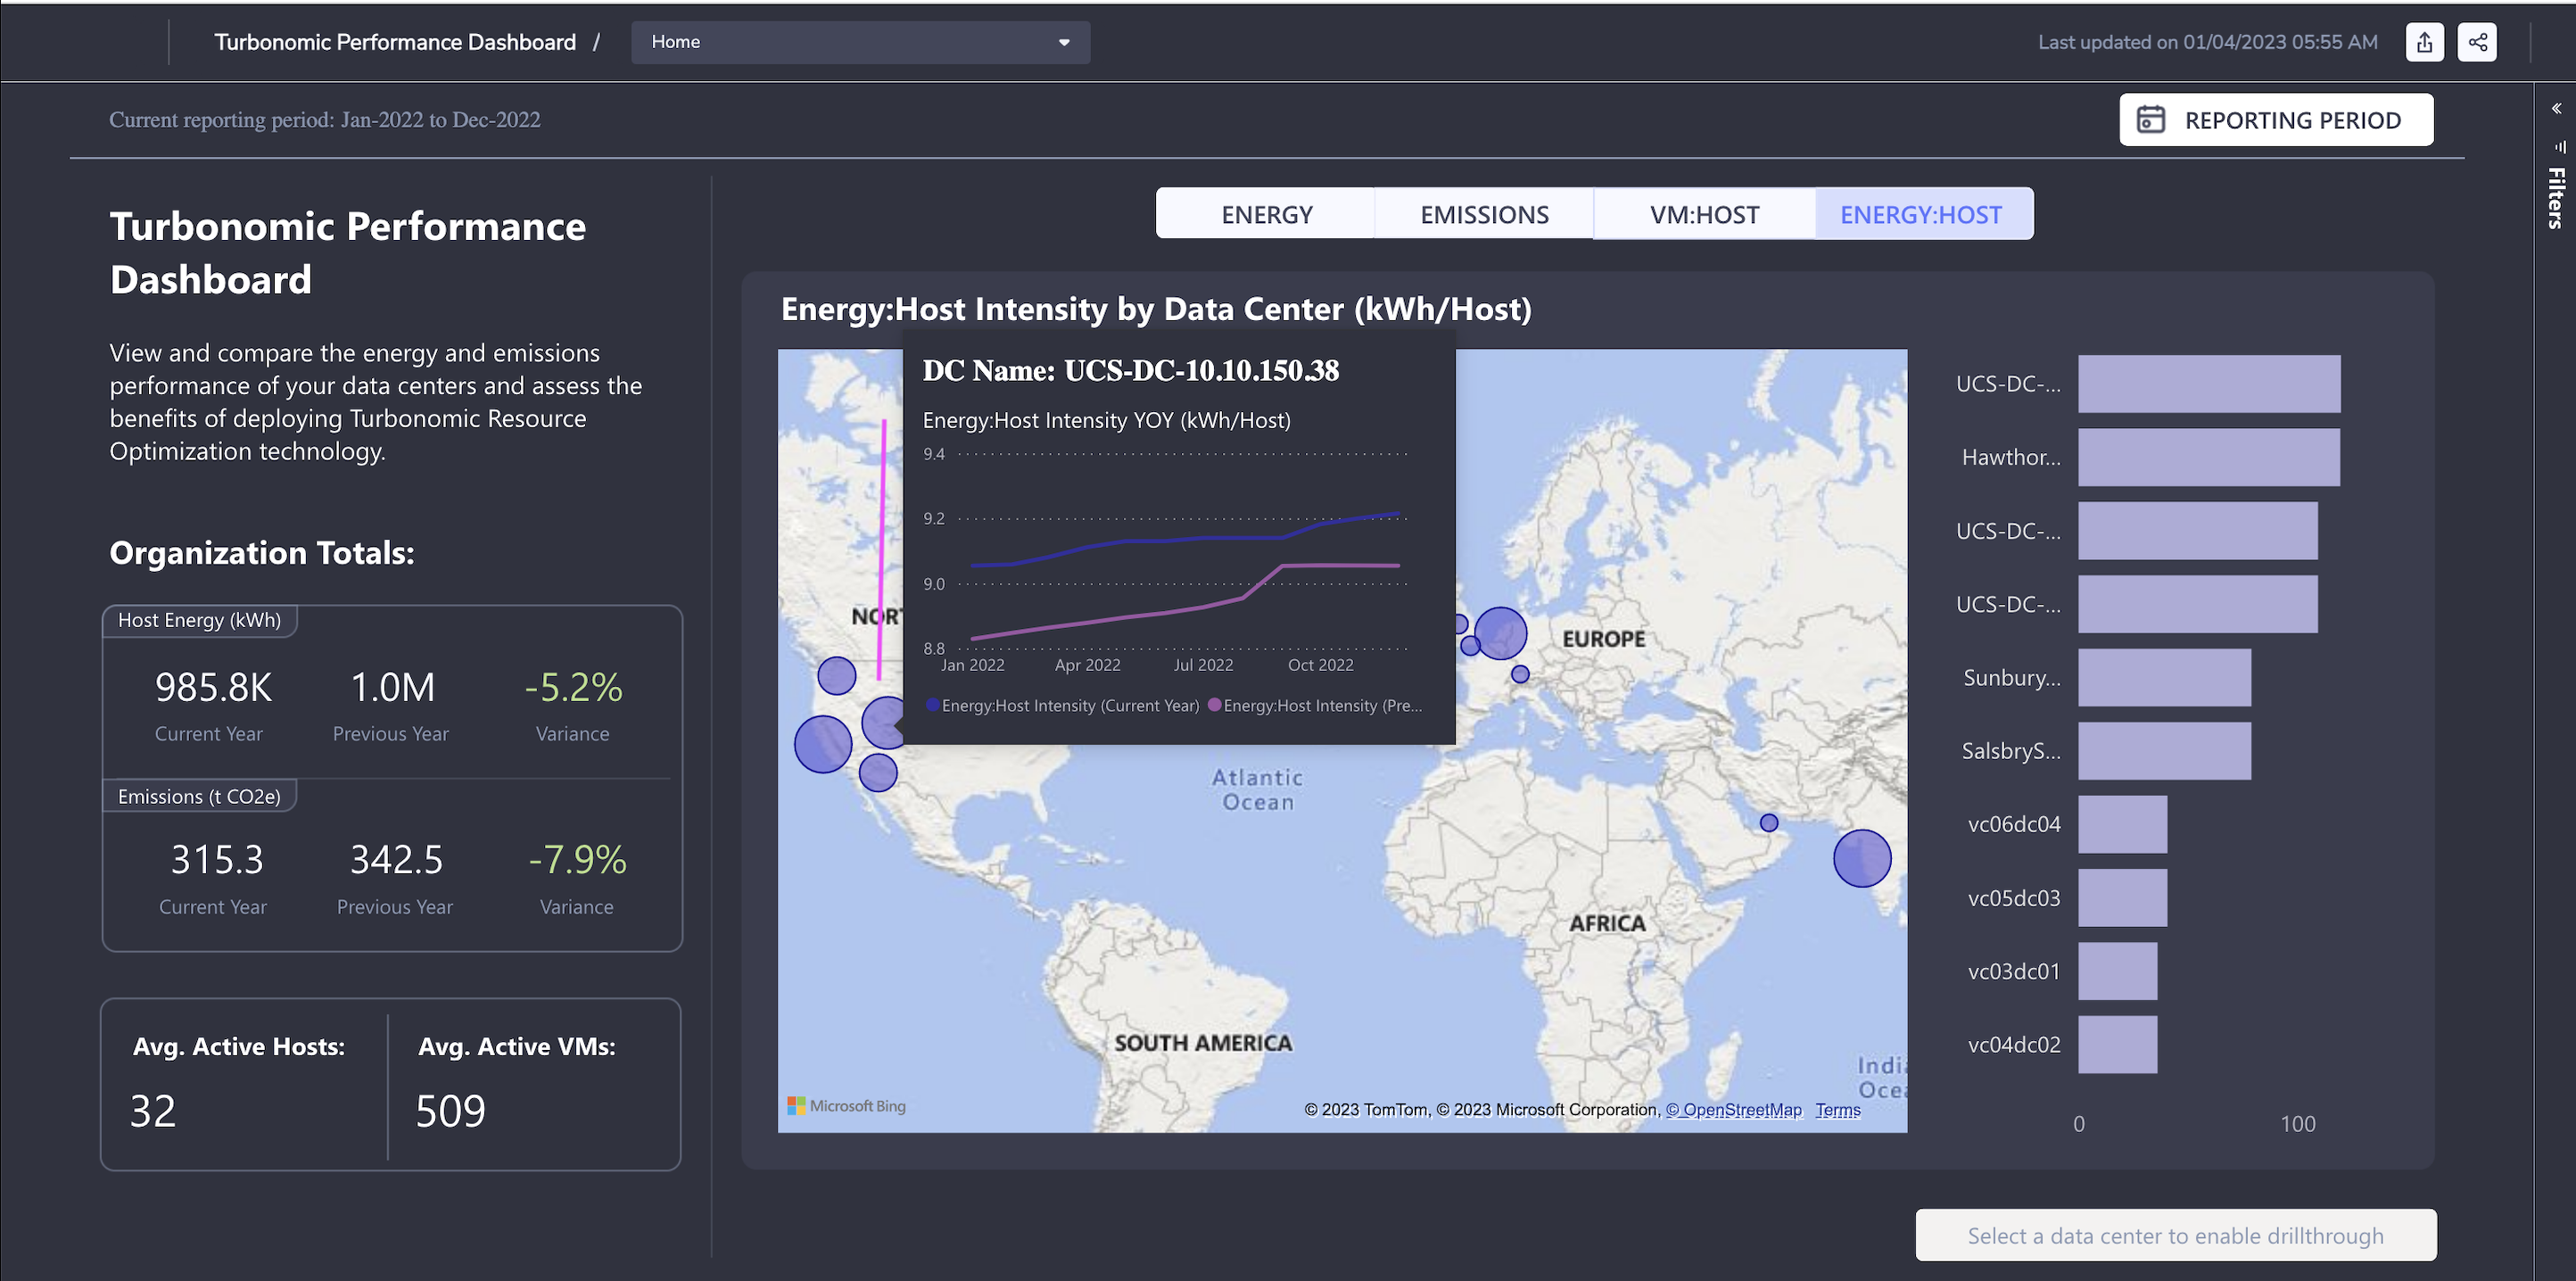The width and height of the screenshot is (2576, 1281).
Task: Select the large data center bubble in Europe
Action: (1500, 633)
